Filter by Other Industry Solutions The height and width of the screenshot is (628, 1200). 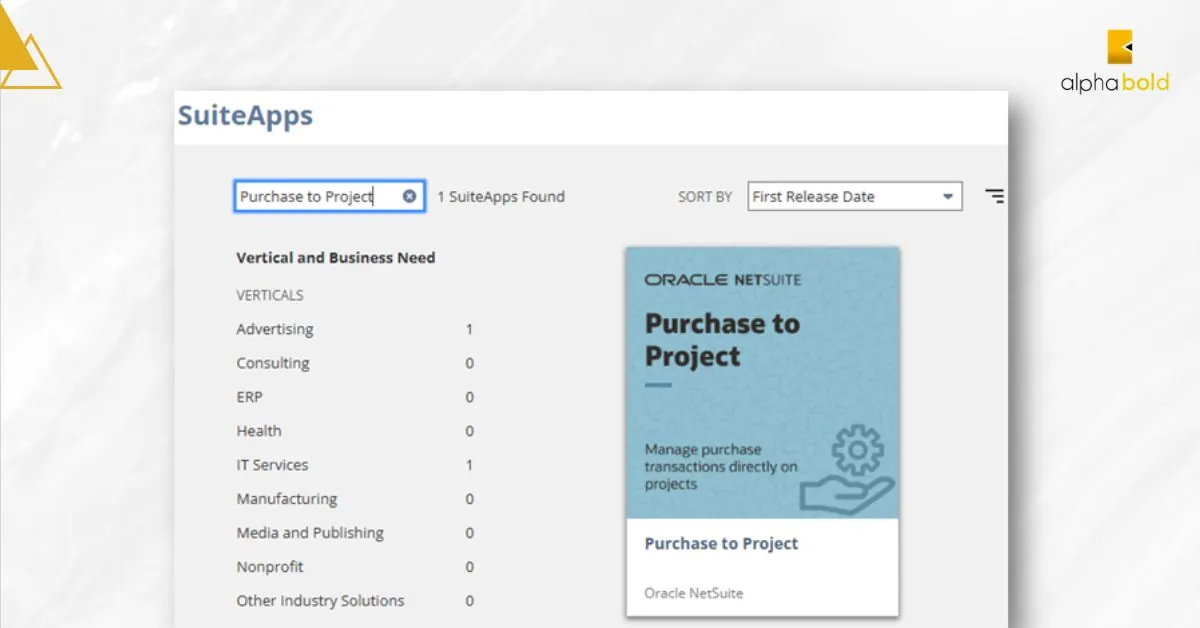pyautogui.click(x=320, y=601)
